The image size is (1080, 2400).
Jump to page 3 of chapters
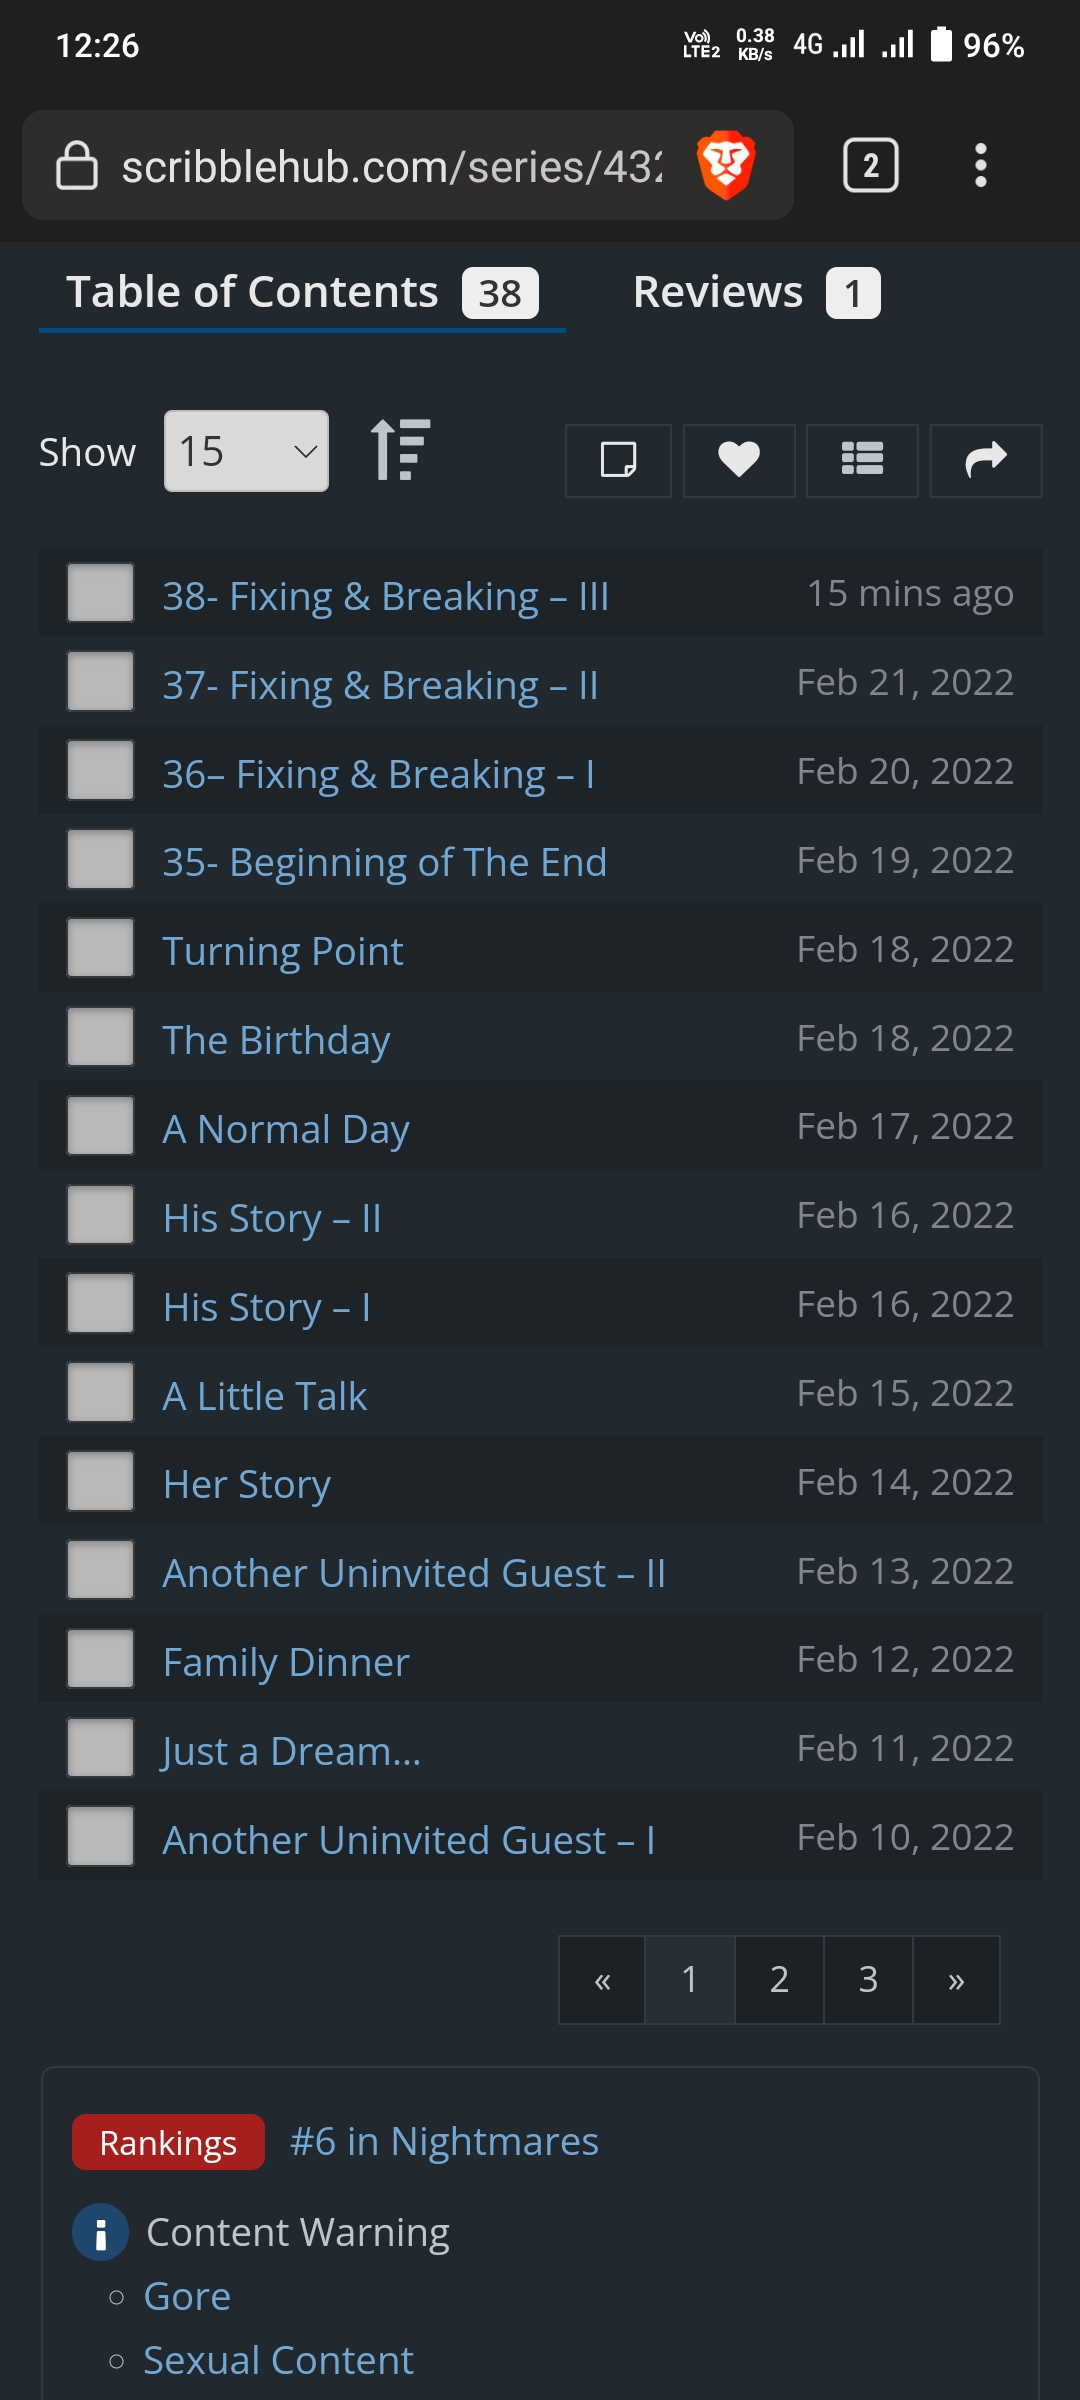pyautogui.click(x=868, y=1980)
